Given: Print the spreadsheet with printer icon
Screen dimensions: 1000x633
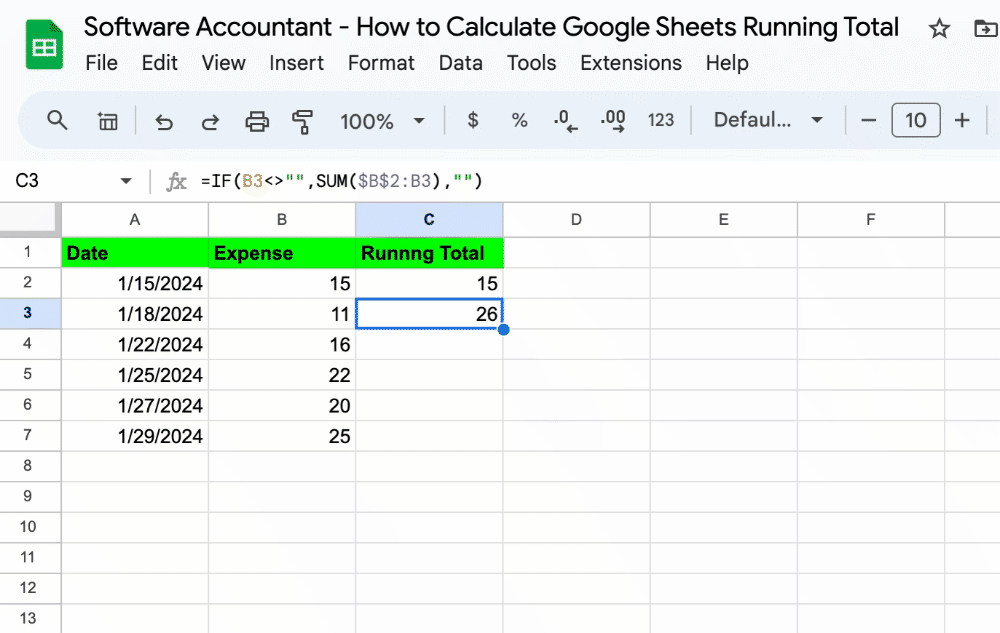Looking at the screenshot, I should click(x=257, y=120).
